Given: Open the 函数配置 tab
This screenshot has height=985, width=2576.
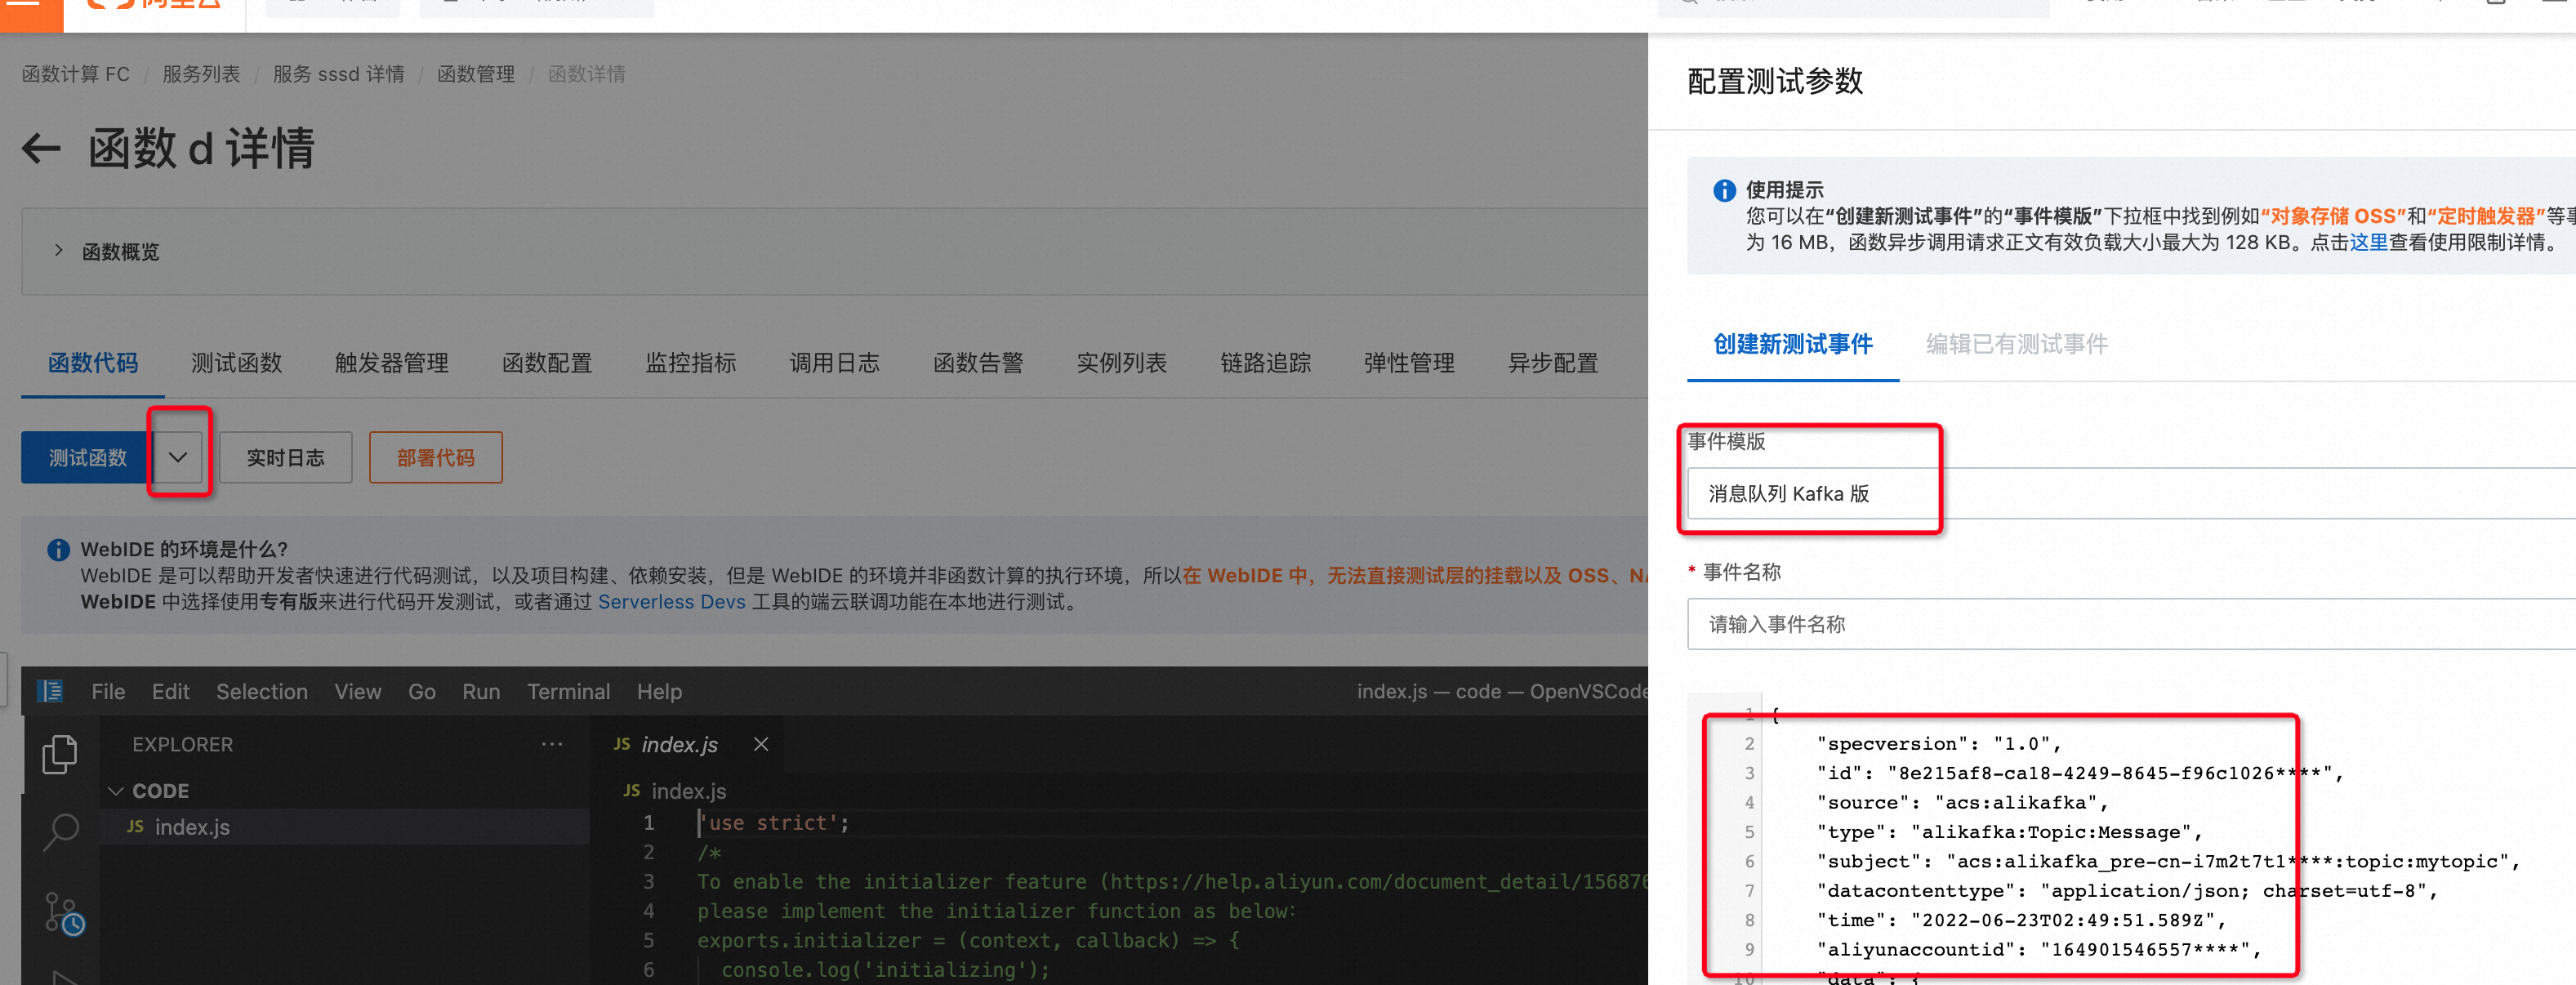Looking at the screenshot, I should click(547, 363).
